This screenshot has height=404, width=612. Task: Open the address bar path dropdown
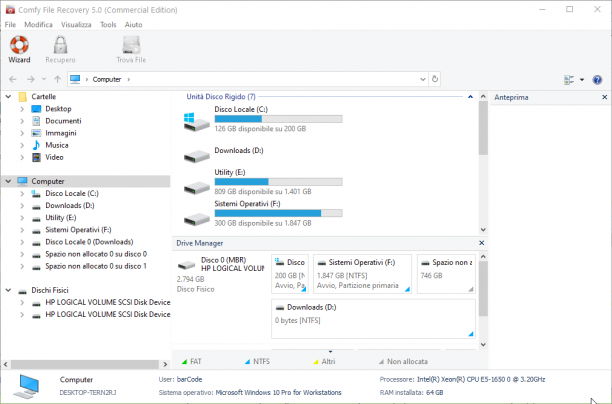(422, 79)
